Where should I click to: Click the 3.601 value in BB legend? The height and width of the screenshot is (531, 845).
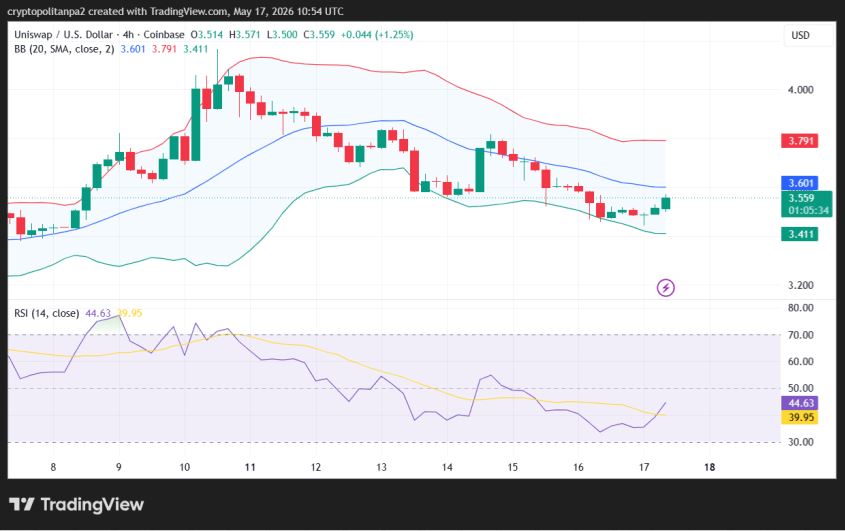pos(133,49)
